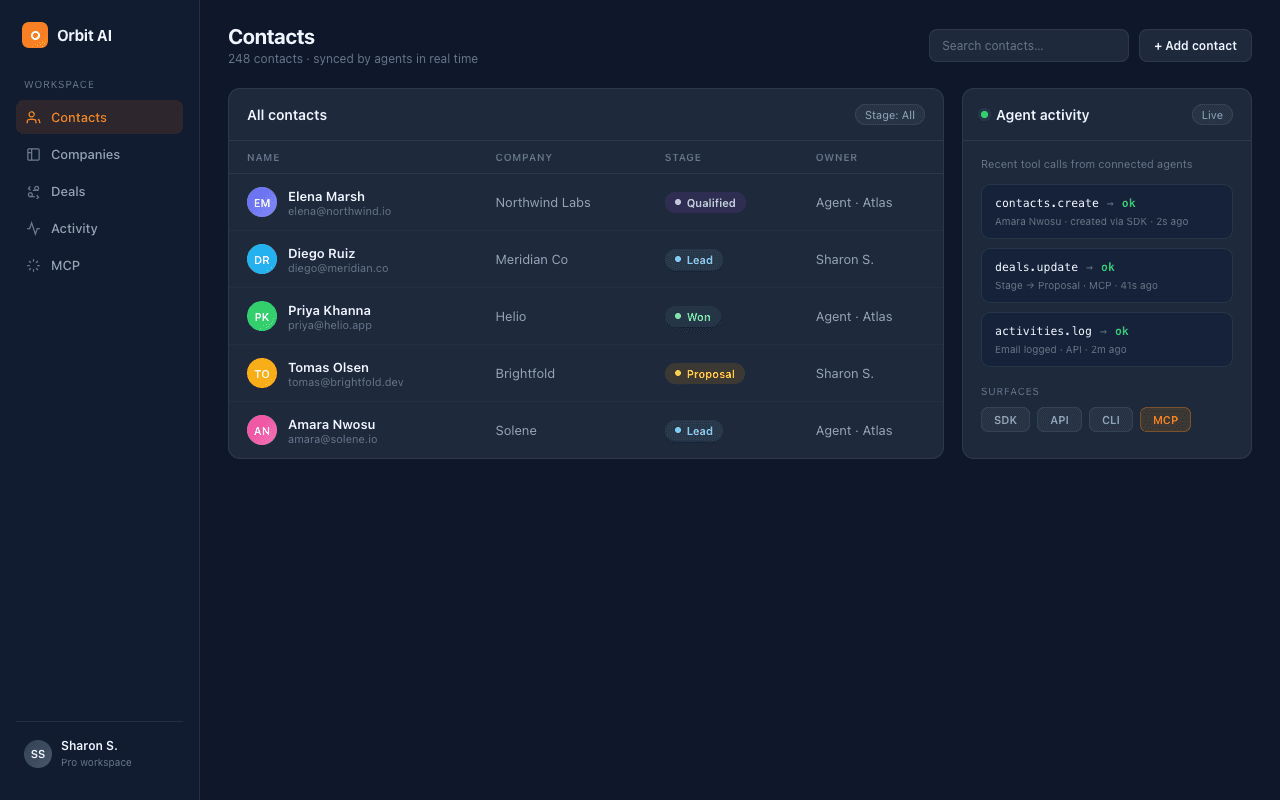The width and height of the screenshot is (1280, 800).
Task: Sort by the NAME column header
Action: [263, 157]
